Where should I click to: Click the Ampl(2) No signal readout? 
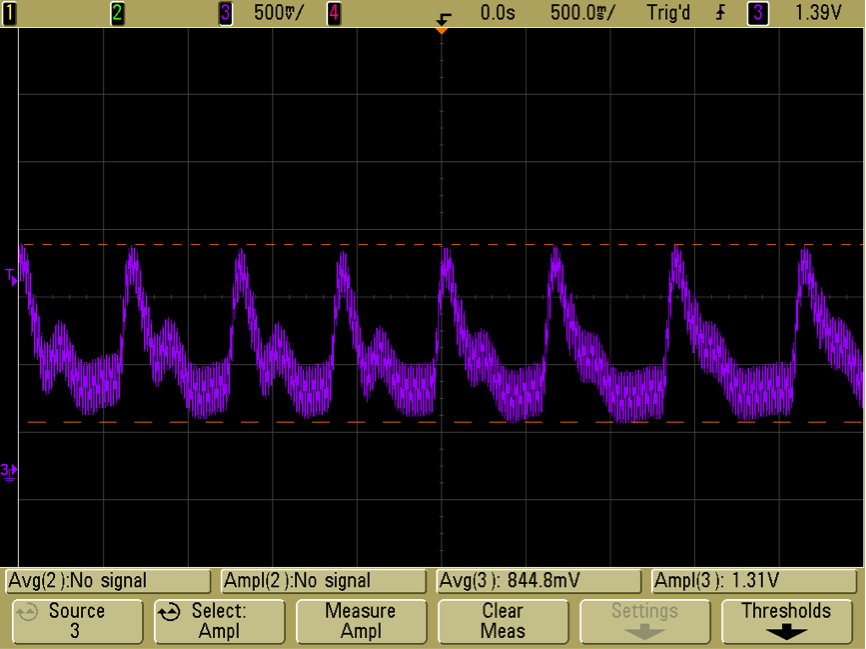pos(324,581)
